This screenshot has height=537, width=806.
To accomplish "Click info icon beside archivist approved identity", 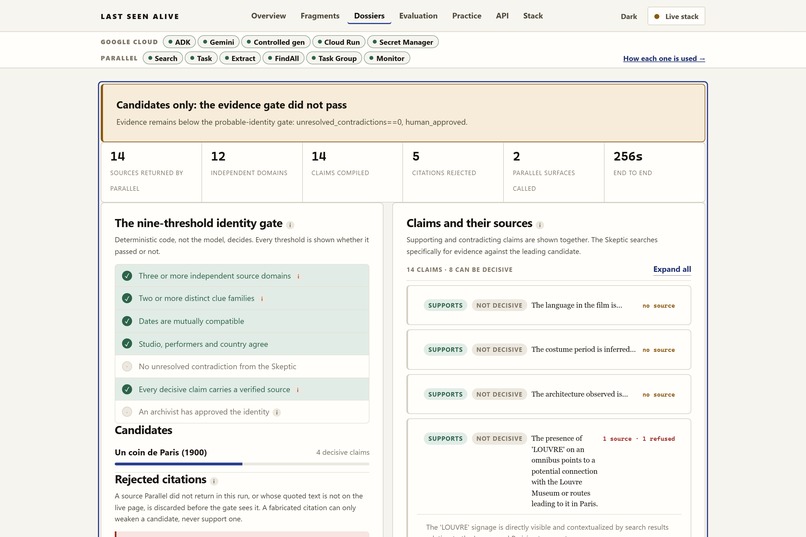I will (277, 412).
